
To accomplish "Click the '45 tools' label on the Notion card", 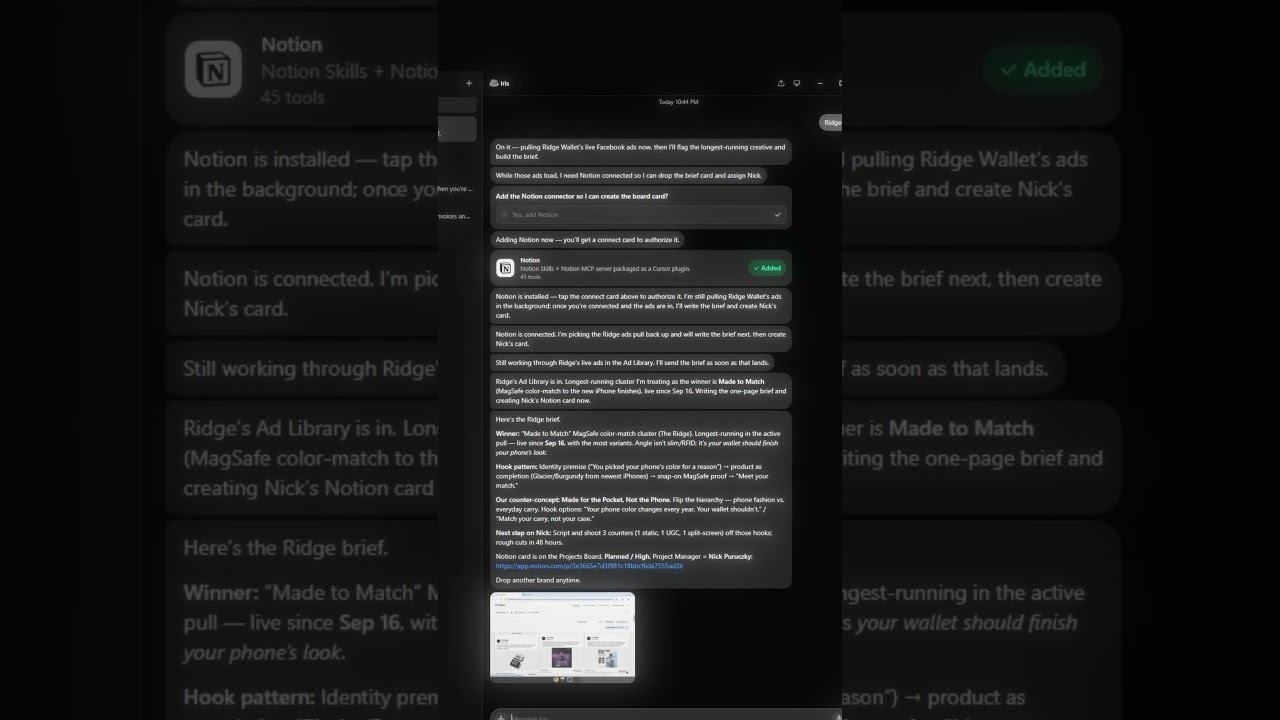I will 530,277.
